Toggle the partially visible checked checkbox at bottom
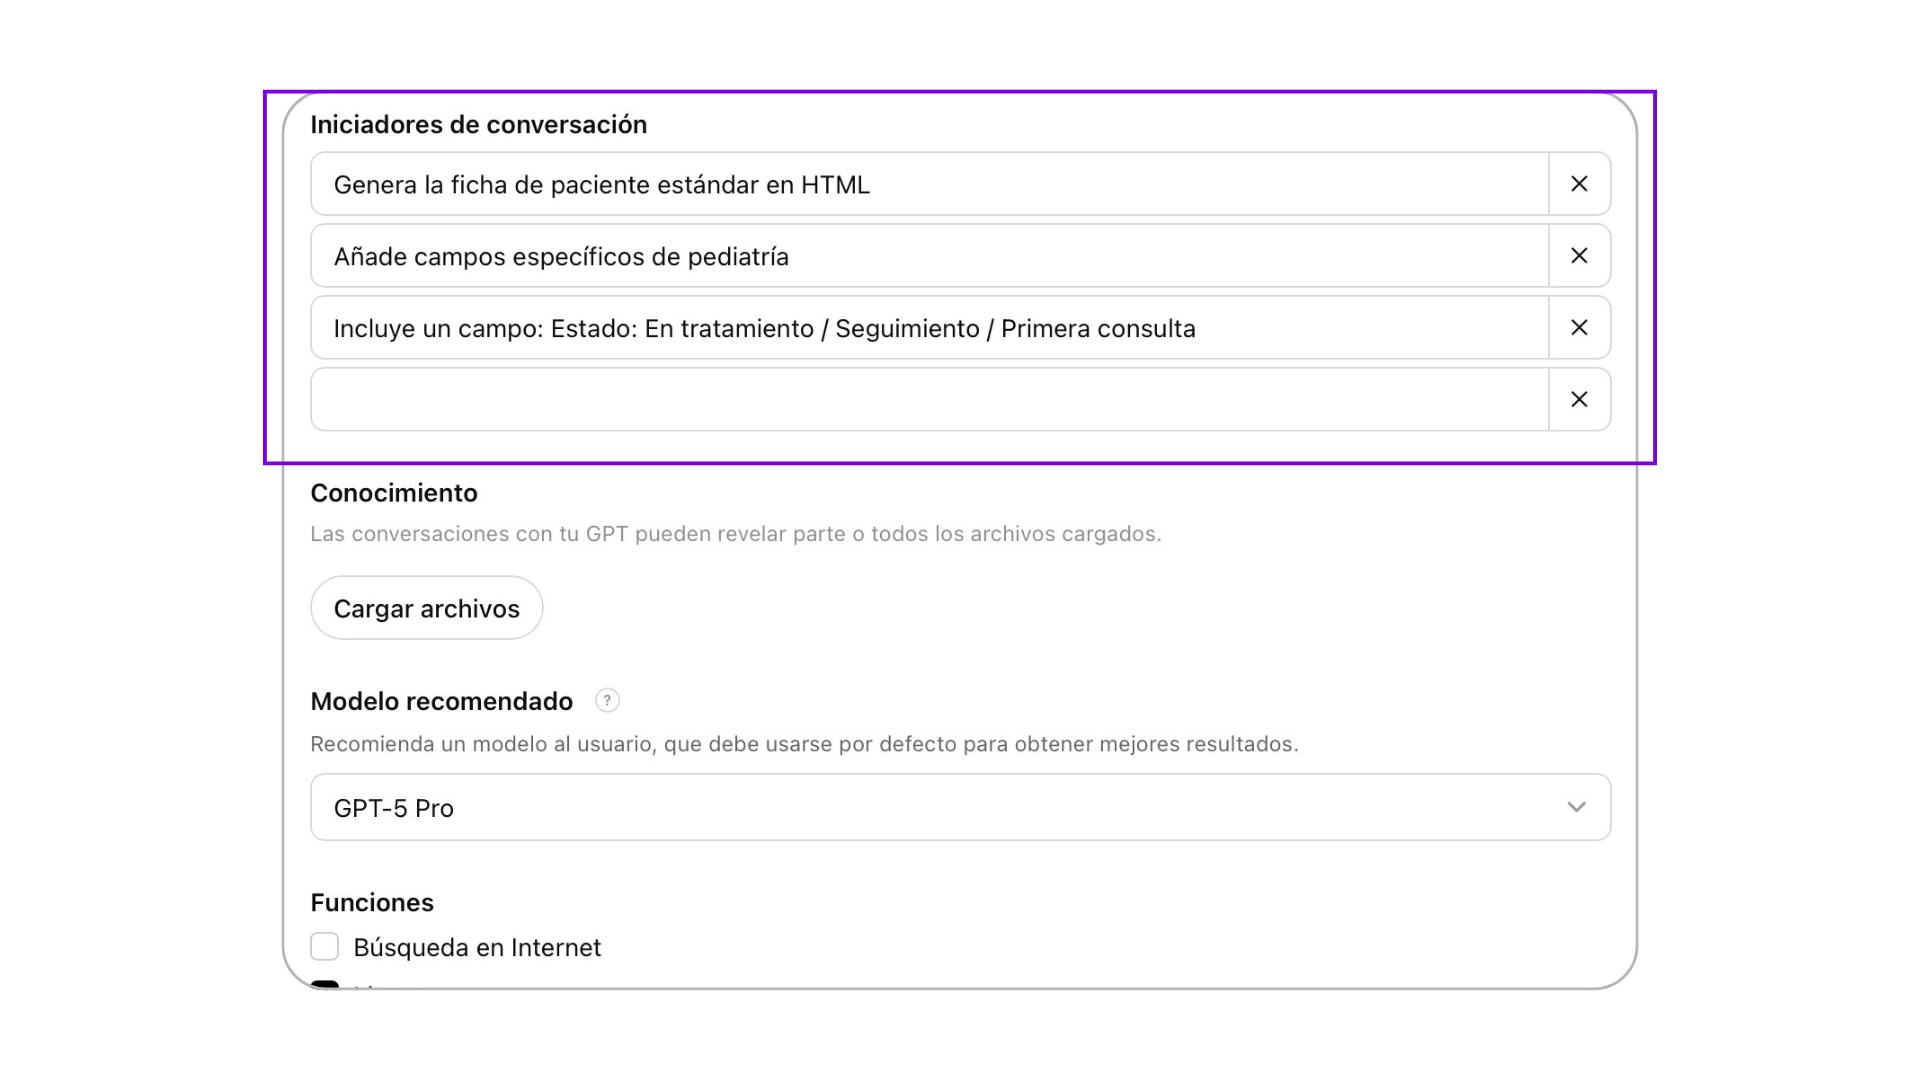1920x1080 pixels. 325,984
